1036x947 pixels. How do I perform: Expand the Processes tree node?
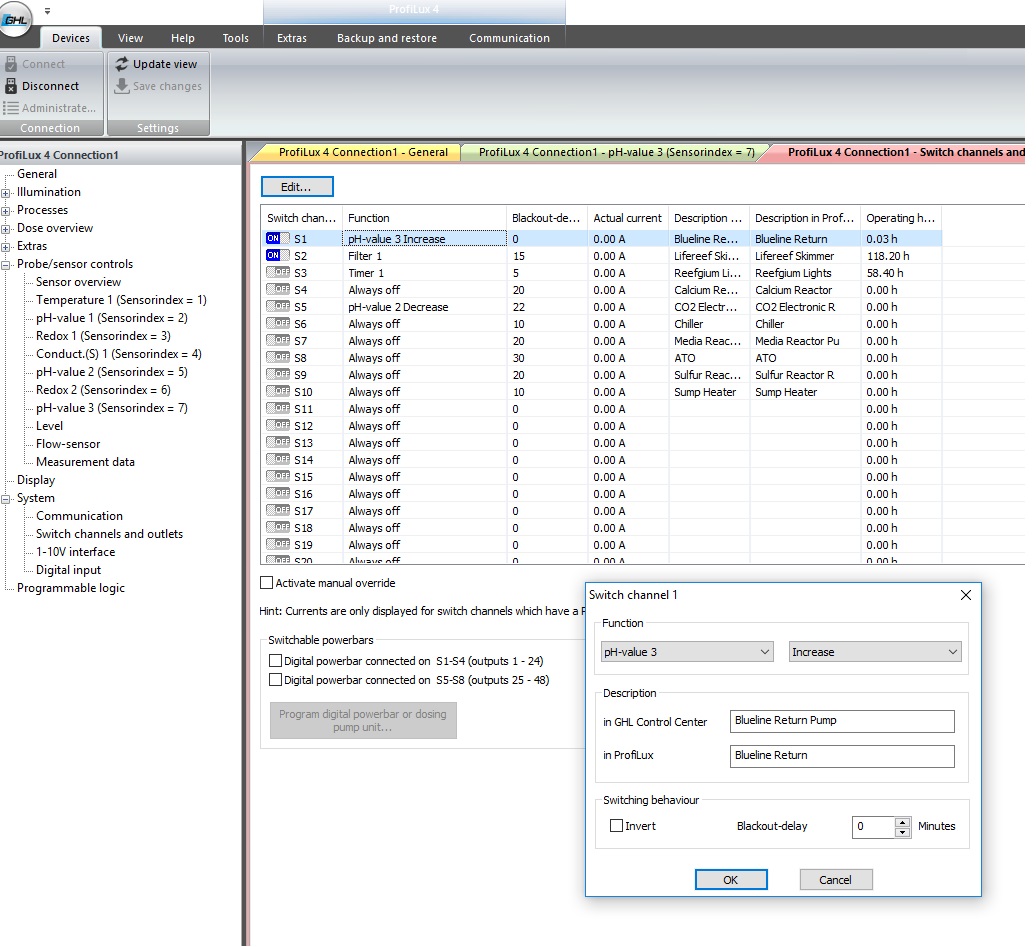(x=6, y=211)
